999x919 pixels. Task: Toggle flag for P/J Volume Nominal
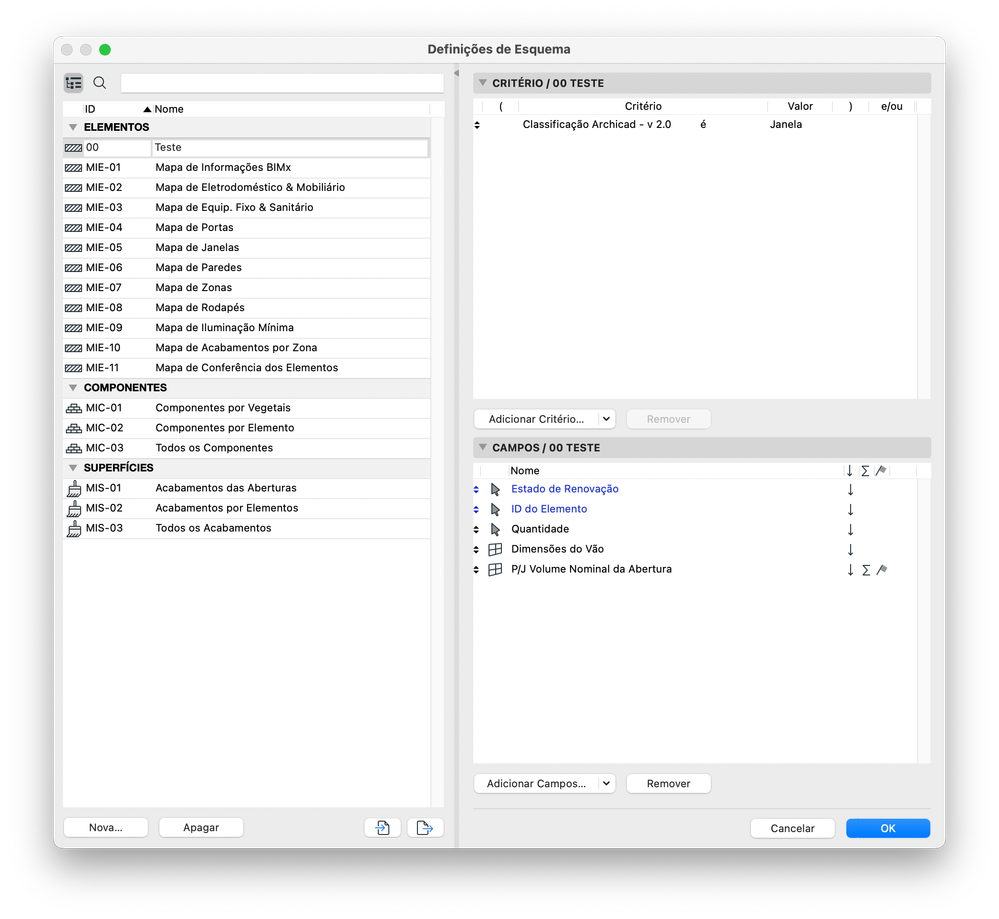pos(882,570)
